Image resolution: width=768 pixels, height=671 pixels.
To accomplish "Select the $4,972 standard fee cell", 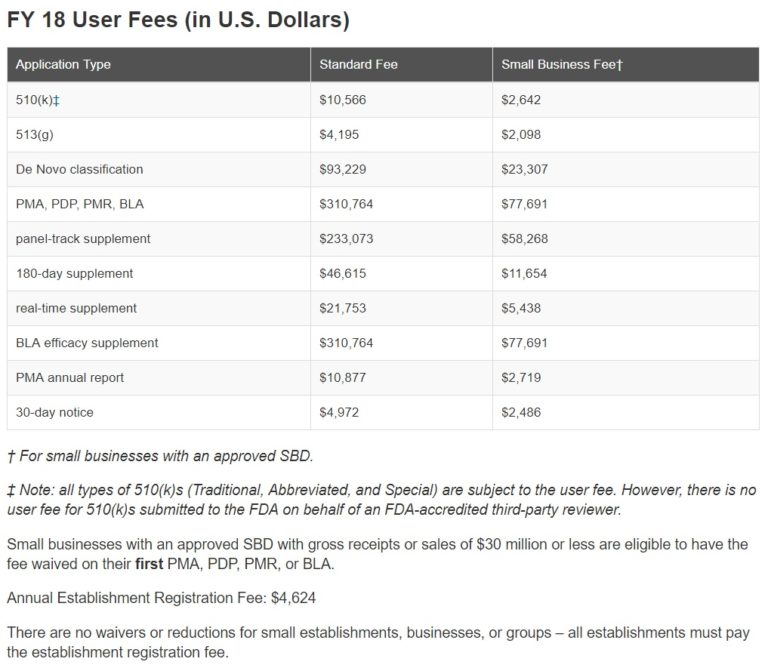I will (340, 412).
